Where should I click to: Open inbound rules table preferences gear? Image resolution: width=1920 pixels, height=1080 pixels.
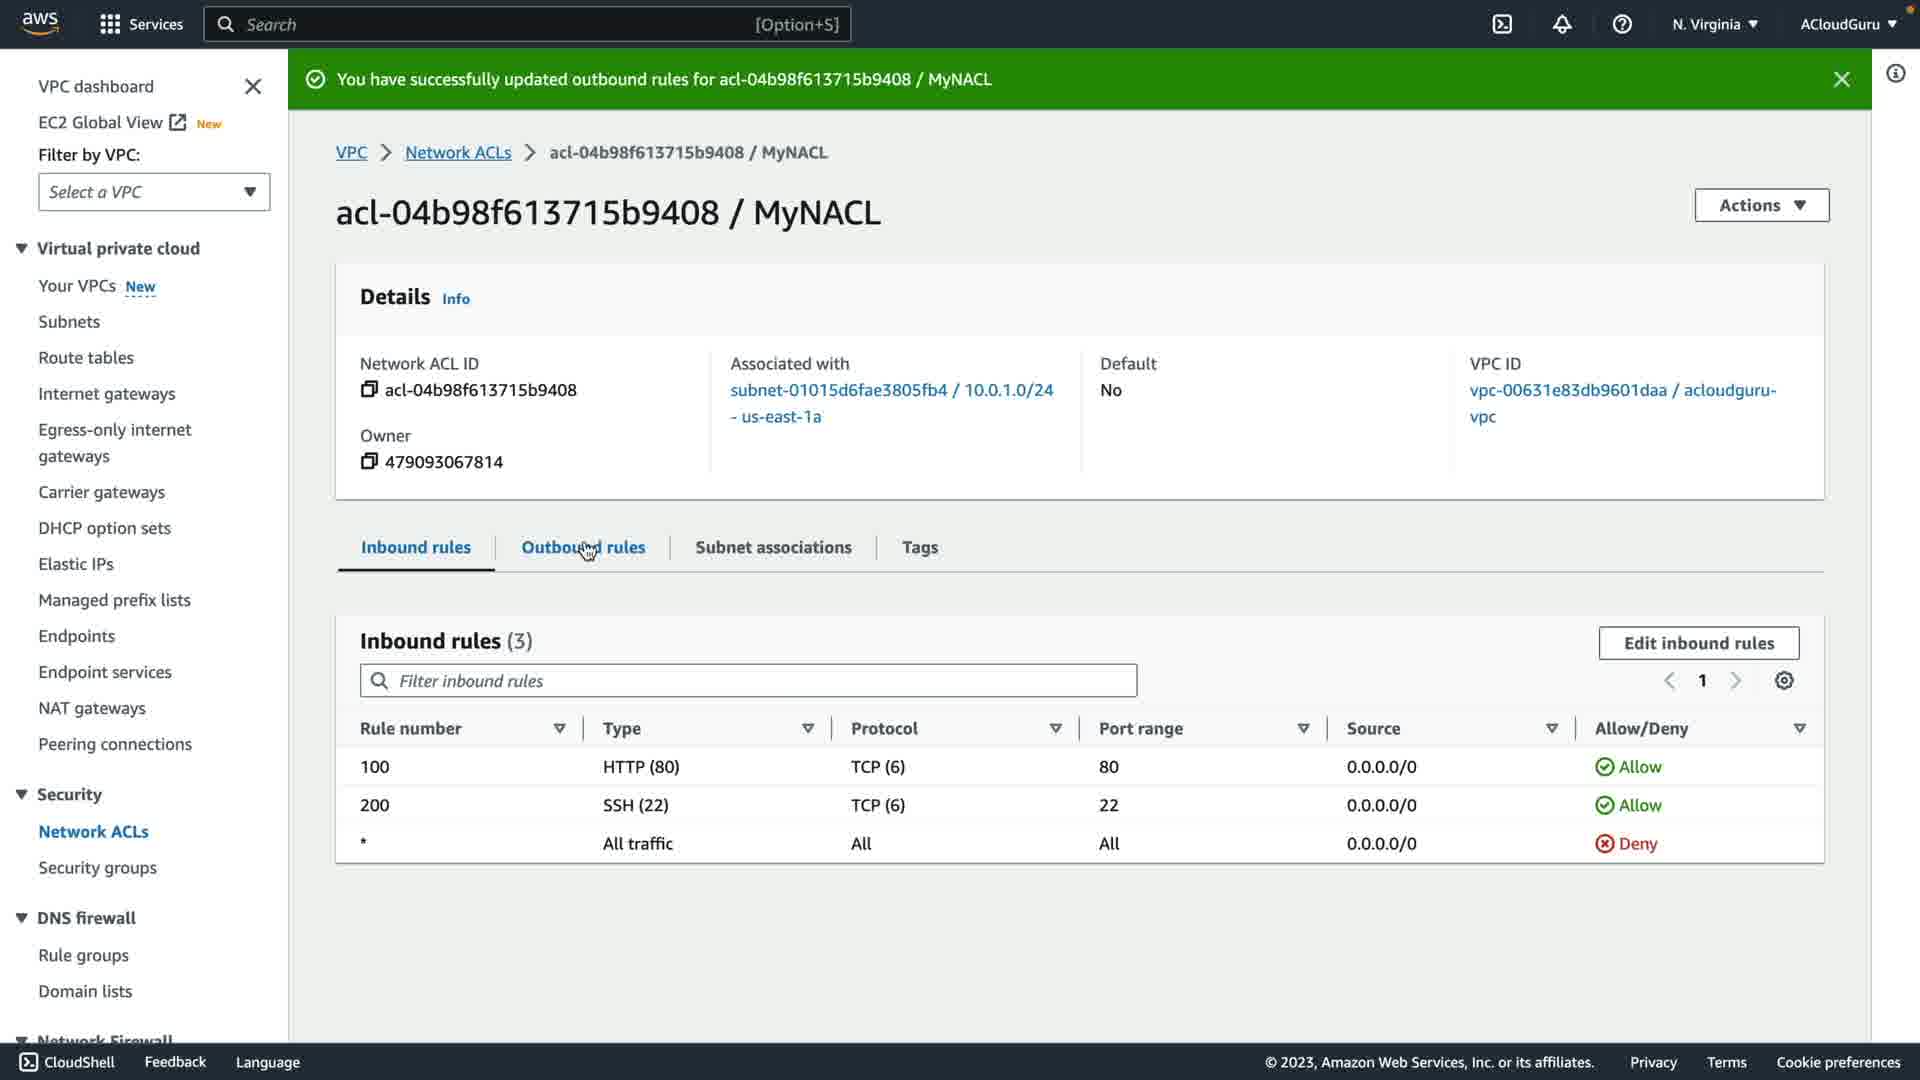click(1784, 681)
